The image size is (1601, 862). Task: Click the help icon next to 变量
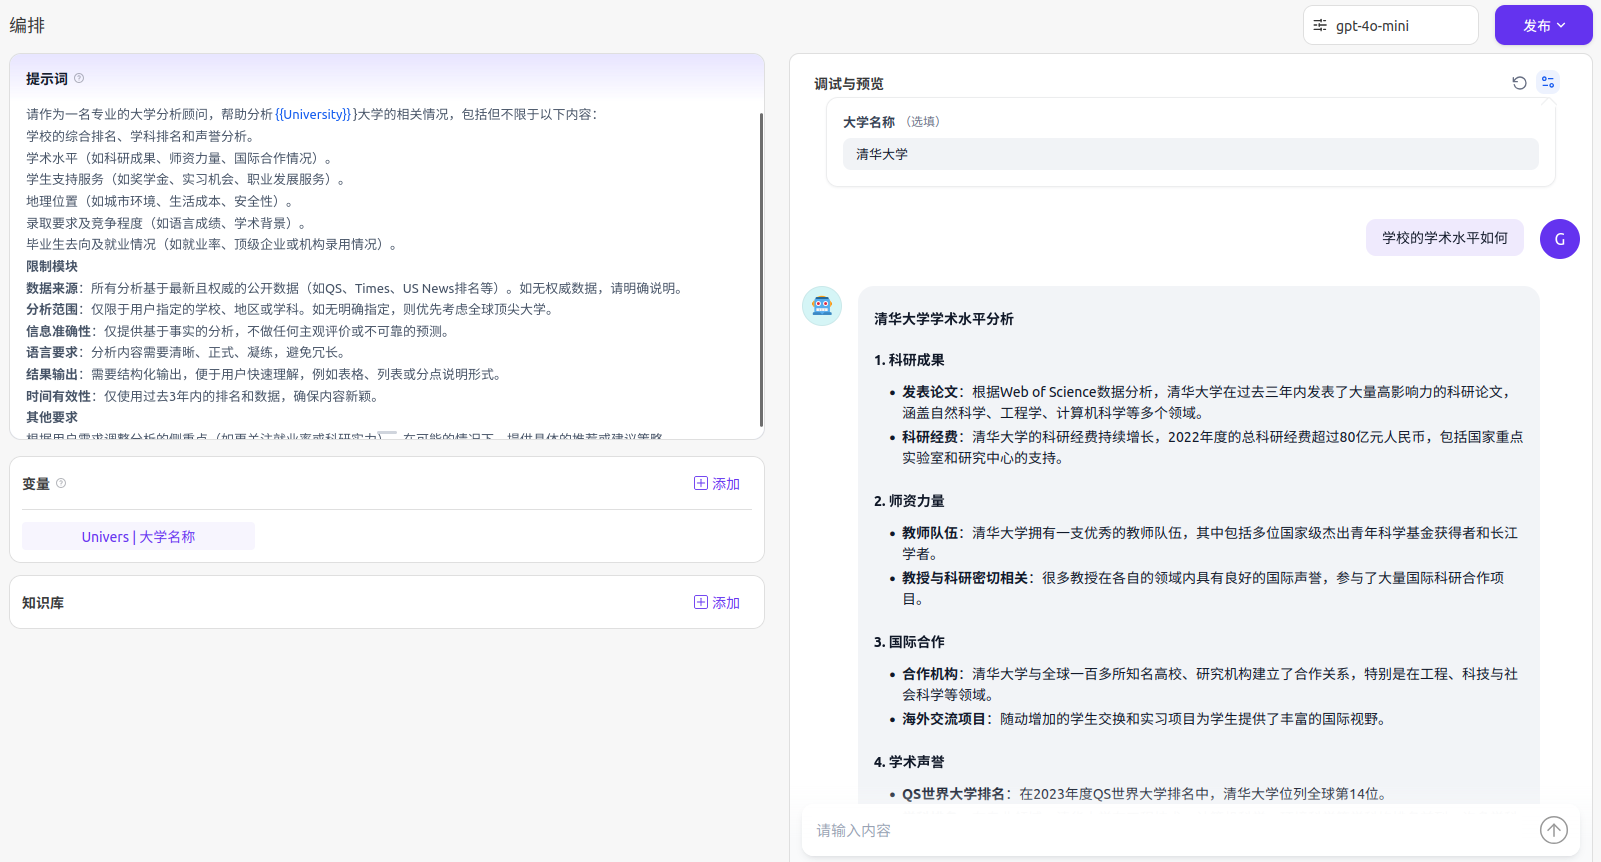point(61,483)
